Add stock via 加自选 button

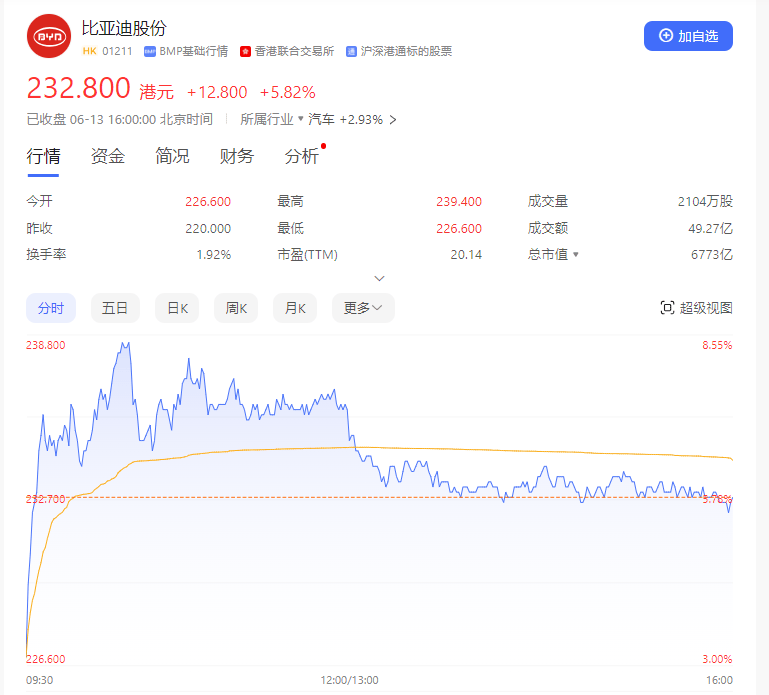point(688,36)
